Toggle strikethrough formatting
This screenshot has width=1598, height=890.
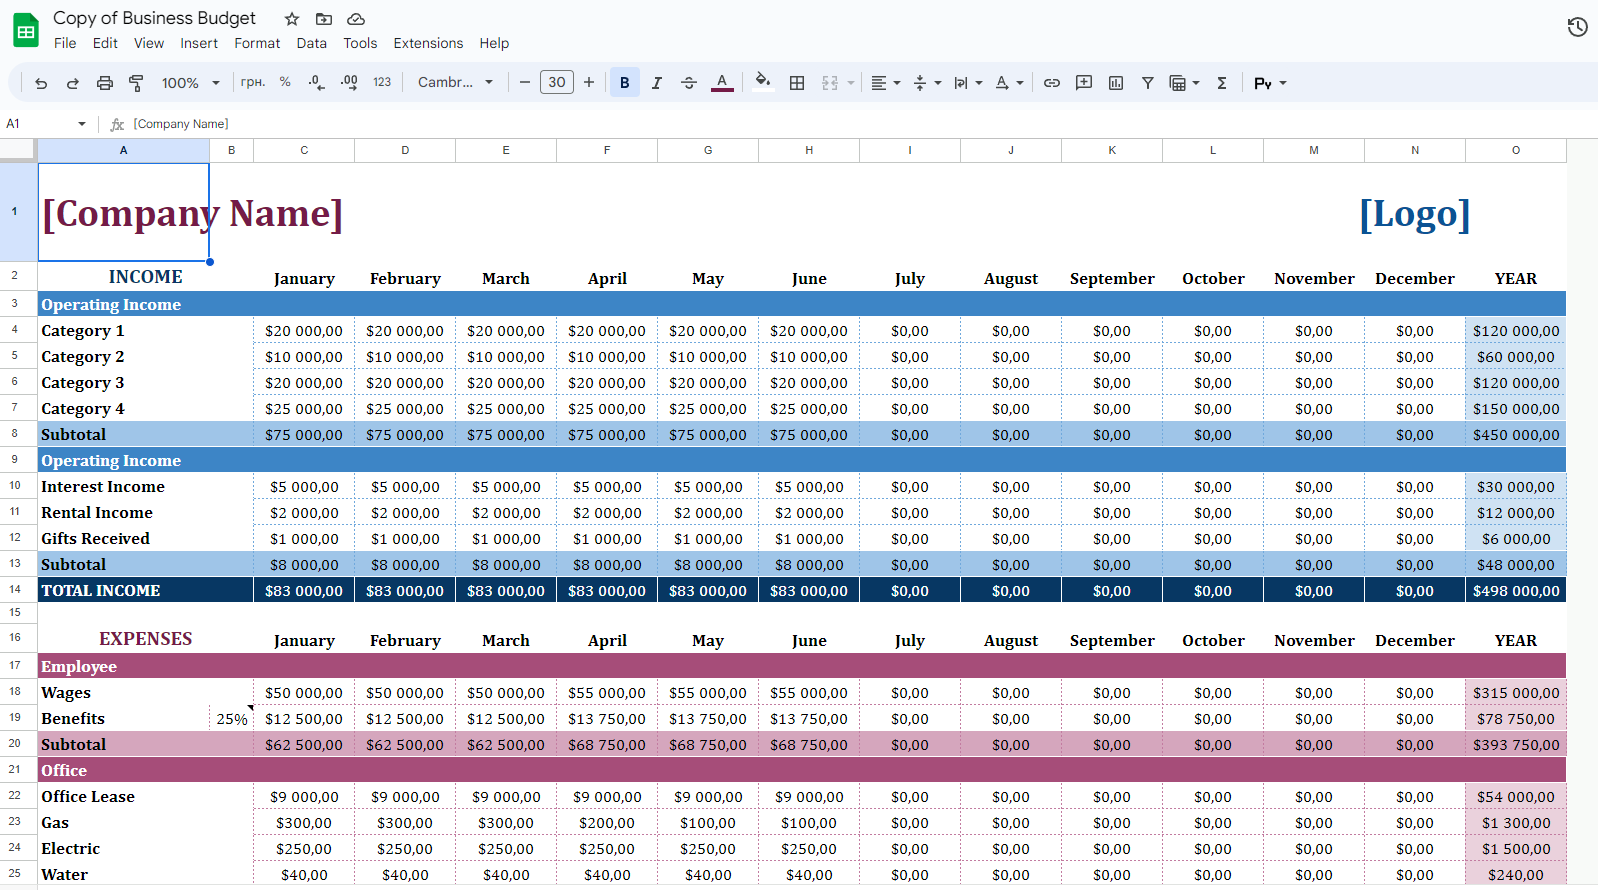[689, 83]
